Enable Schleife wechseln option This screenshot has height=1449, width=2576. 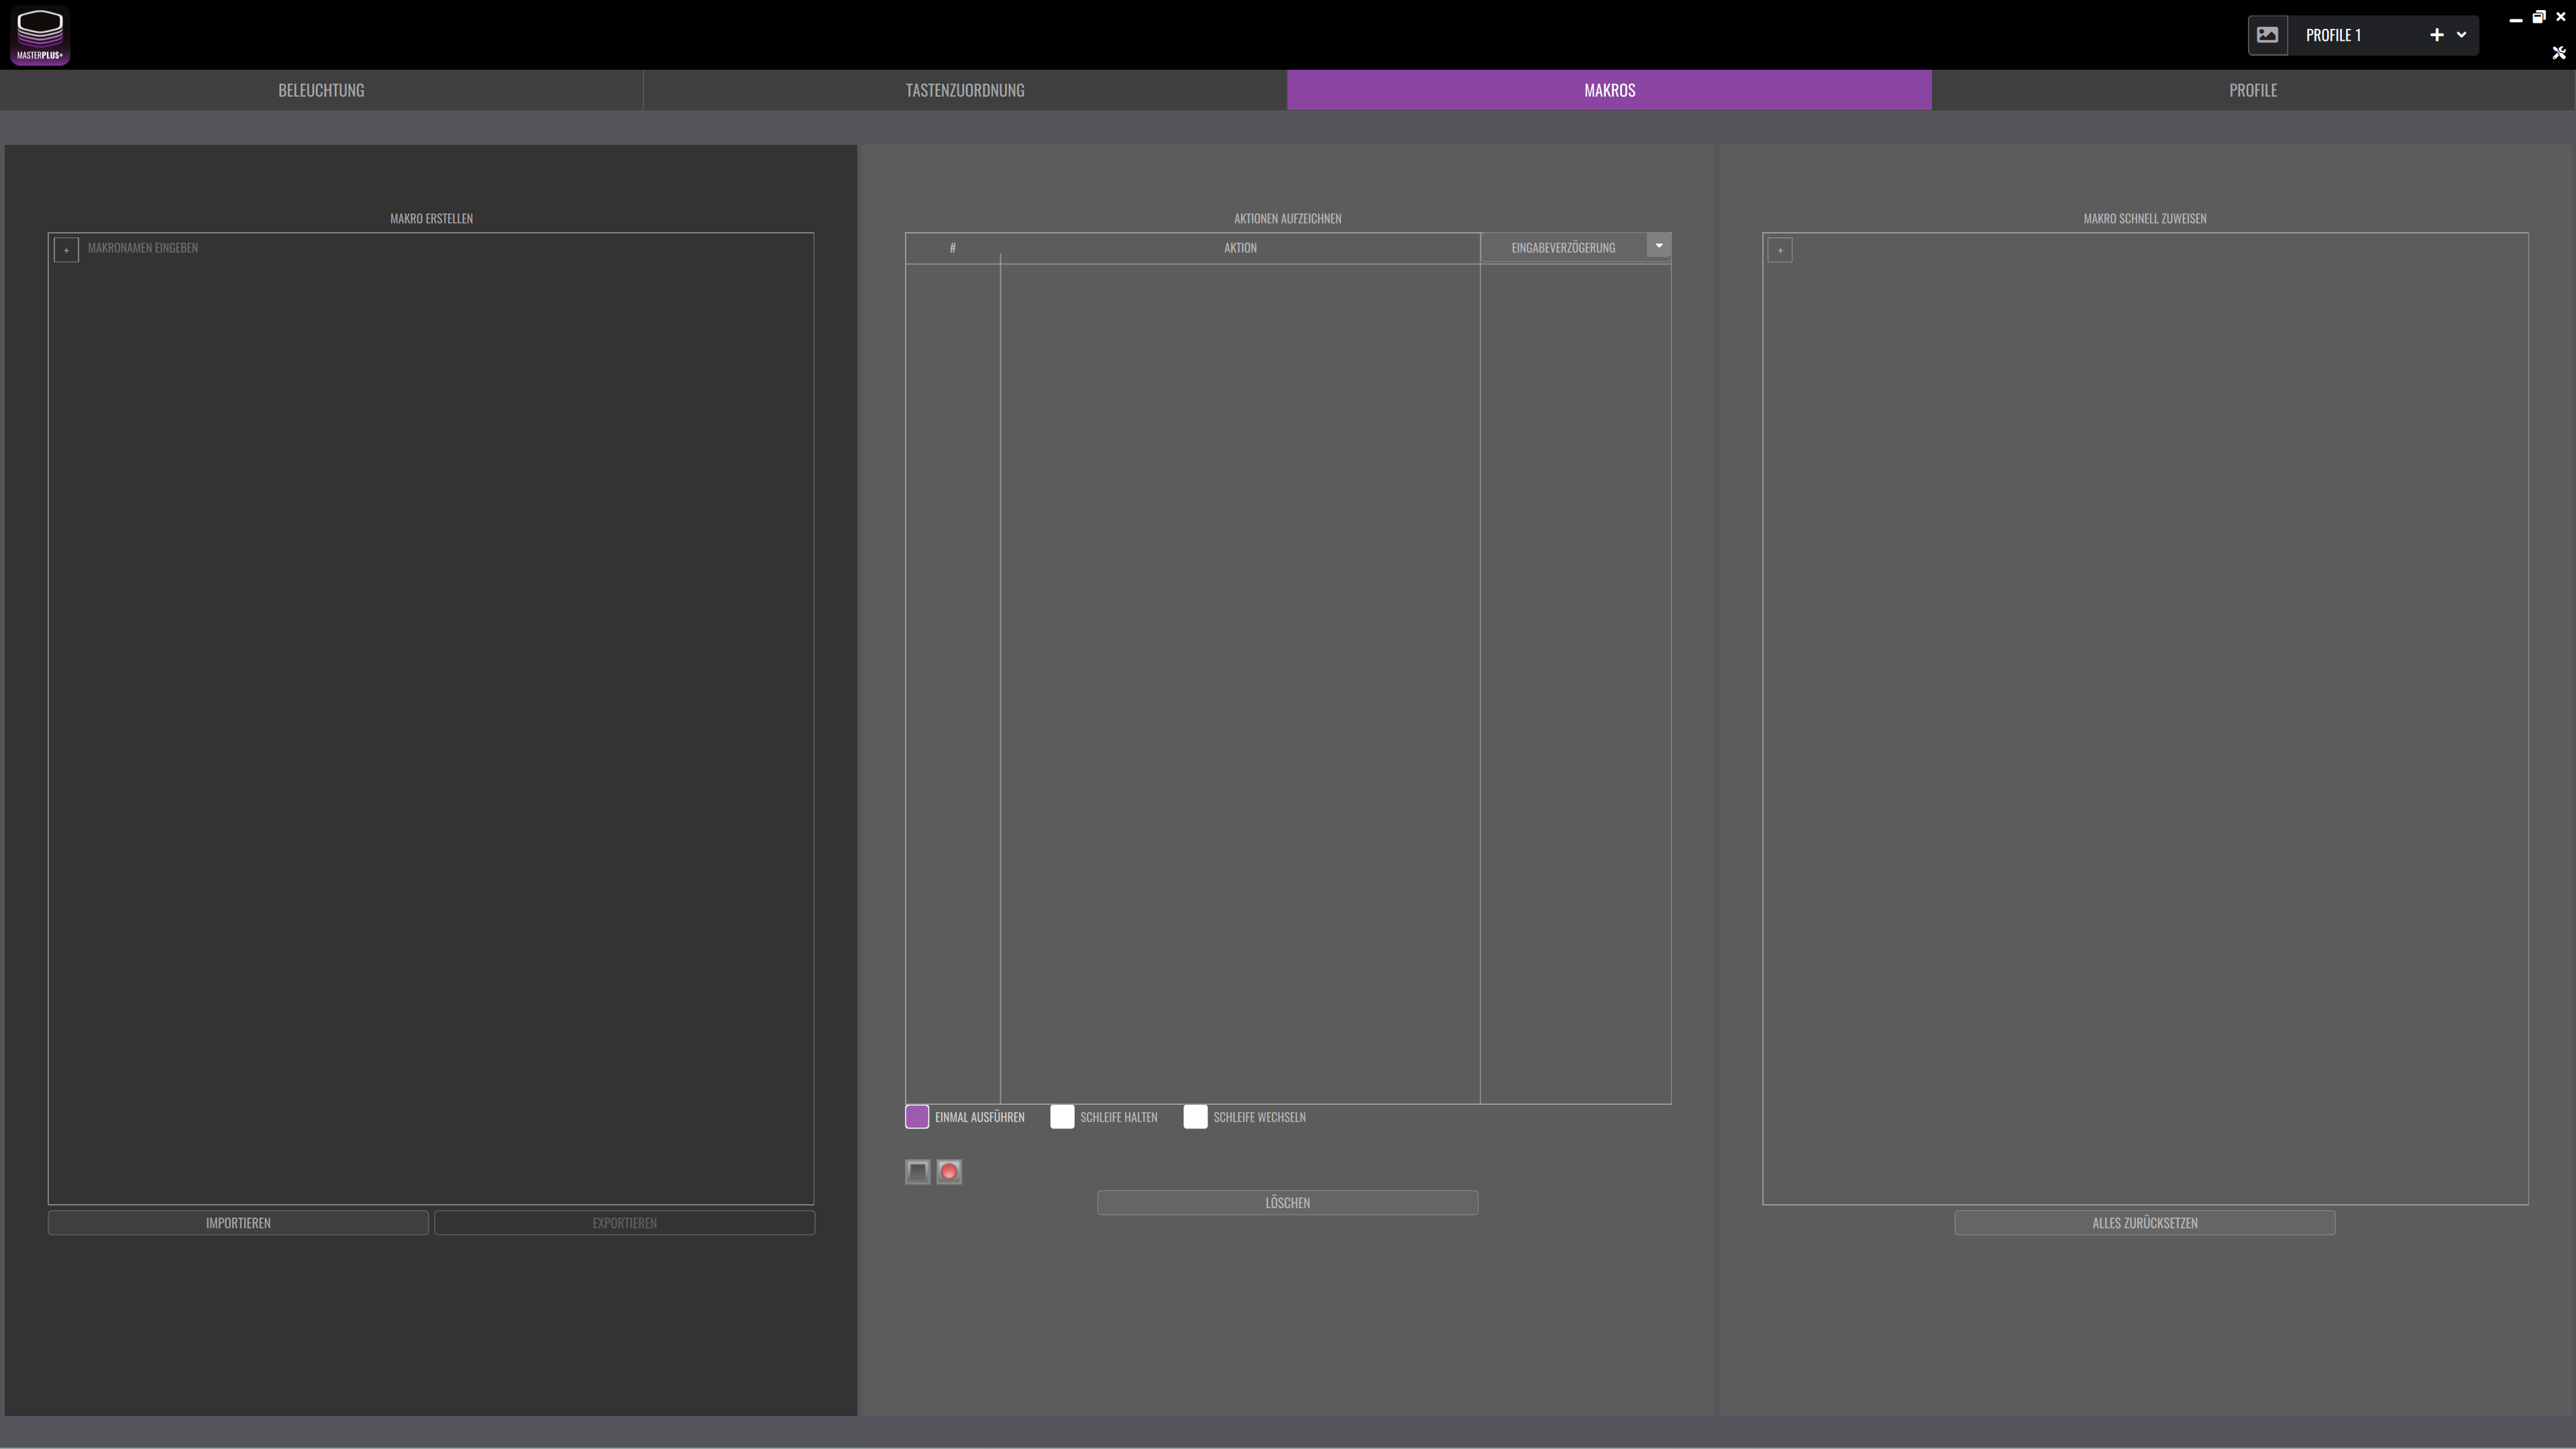click(1195, 1117)
